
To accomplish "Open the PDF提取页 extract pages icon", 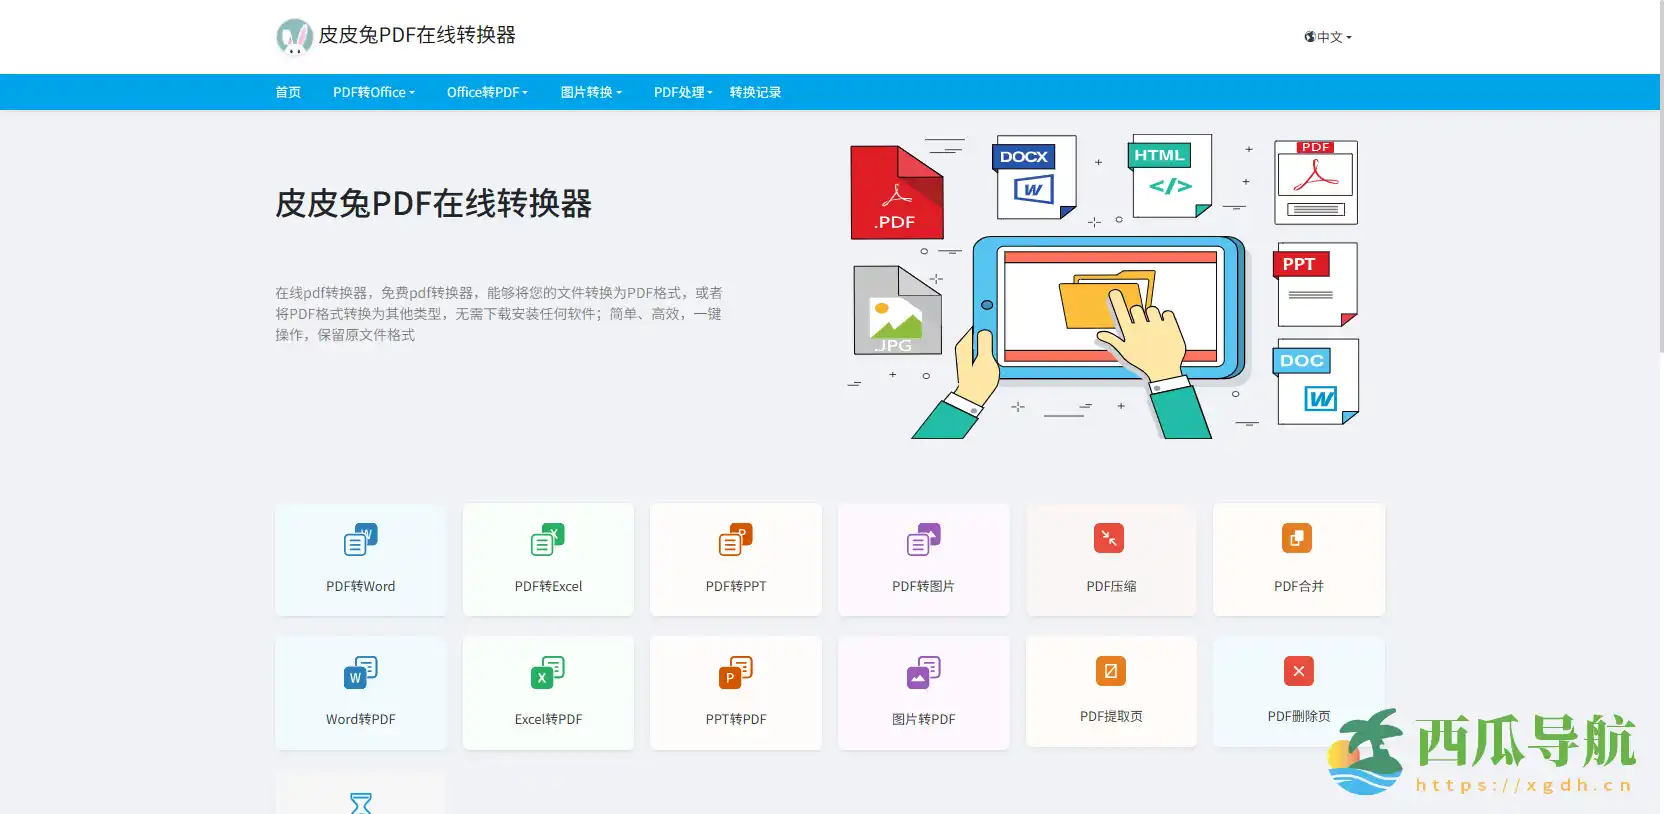I will coord(1110,671).
